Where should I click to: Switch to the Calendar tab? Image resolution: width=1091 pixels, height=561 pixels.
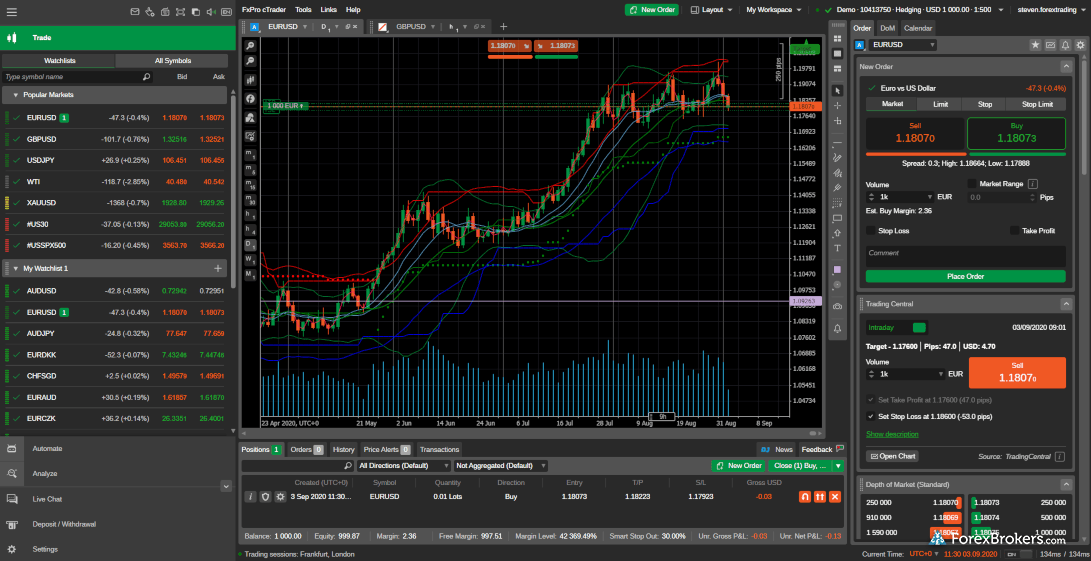(918, 28)
